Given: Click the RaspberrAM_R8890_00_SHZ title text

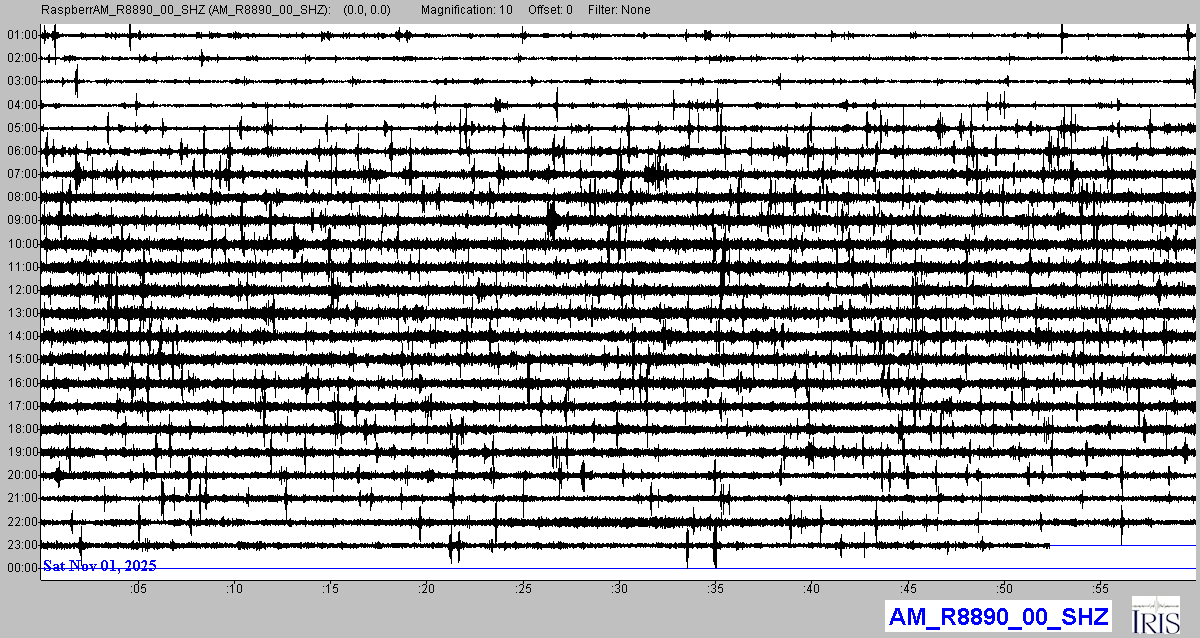Looking at the screenshot, I should pyautogui.click(x=185, y=10).
